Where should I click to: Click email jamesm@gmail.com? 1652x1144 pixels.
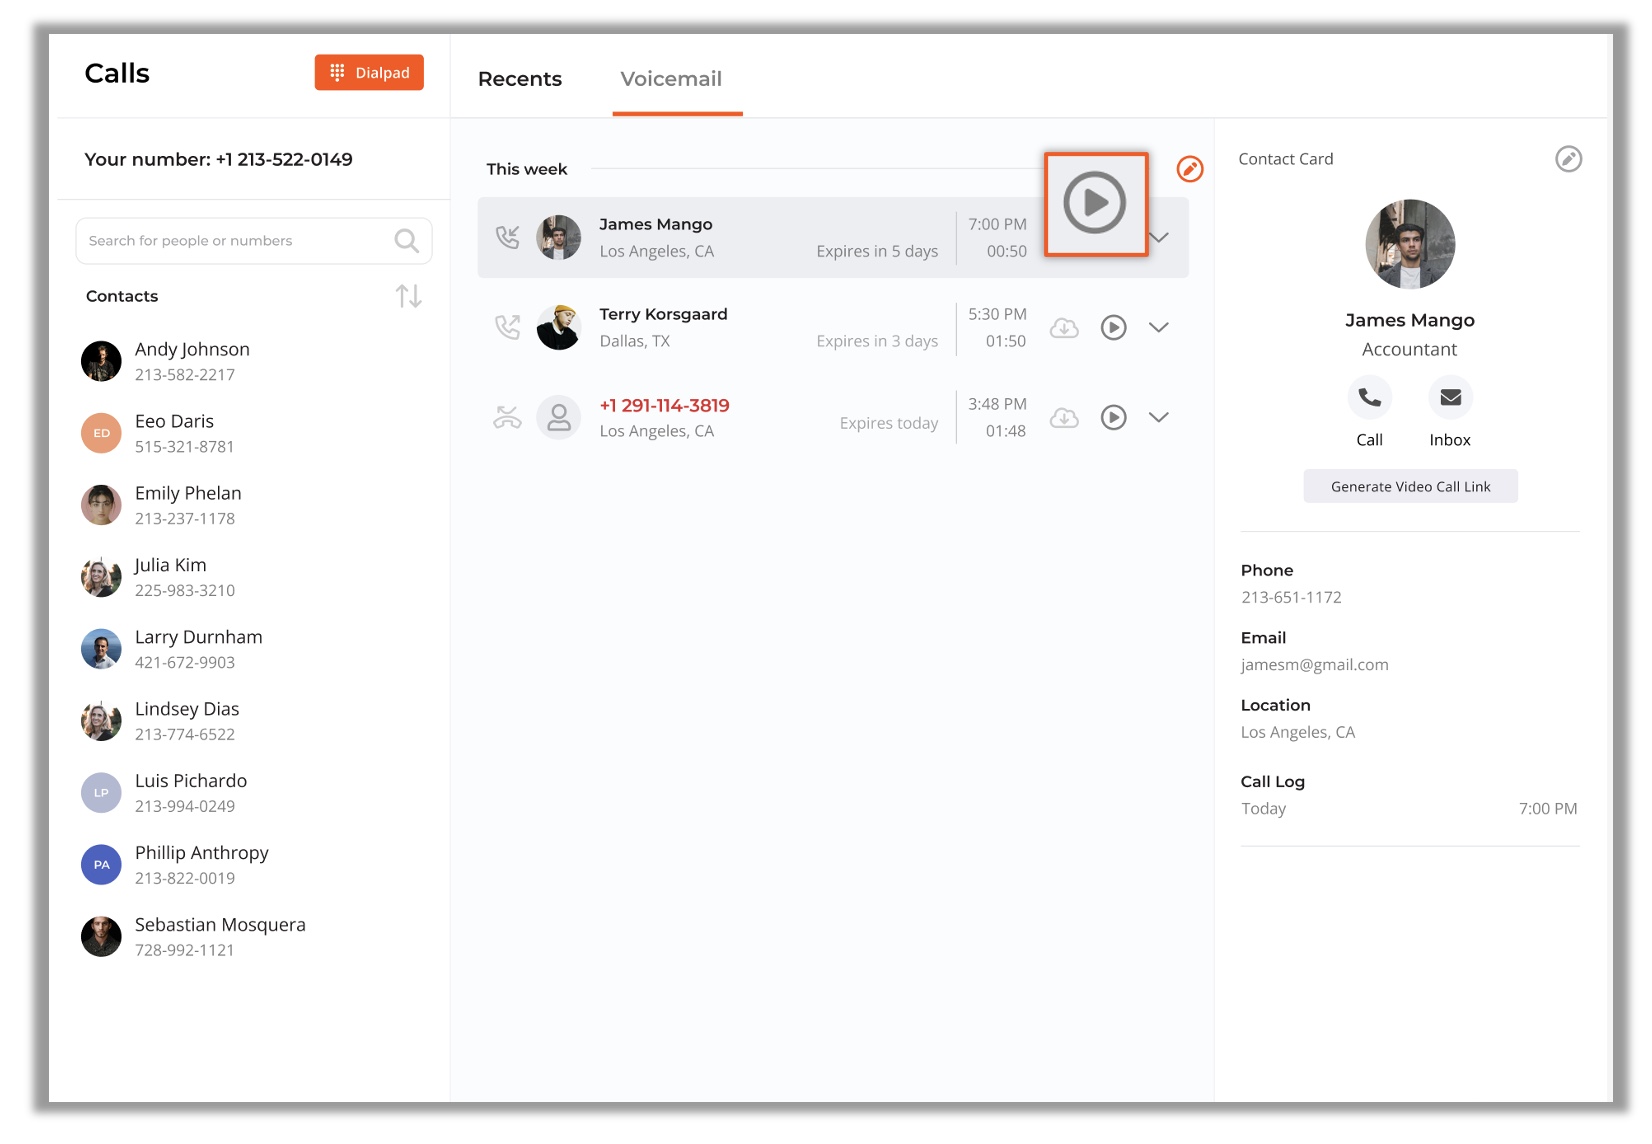1314,665
